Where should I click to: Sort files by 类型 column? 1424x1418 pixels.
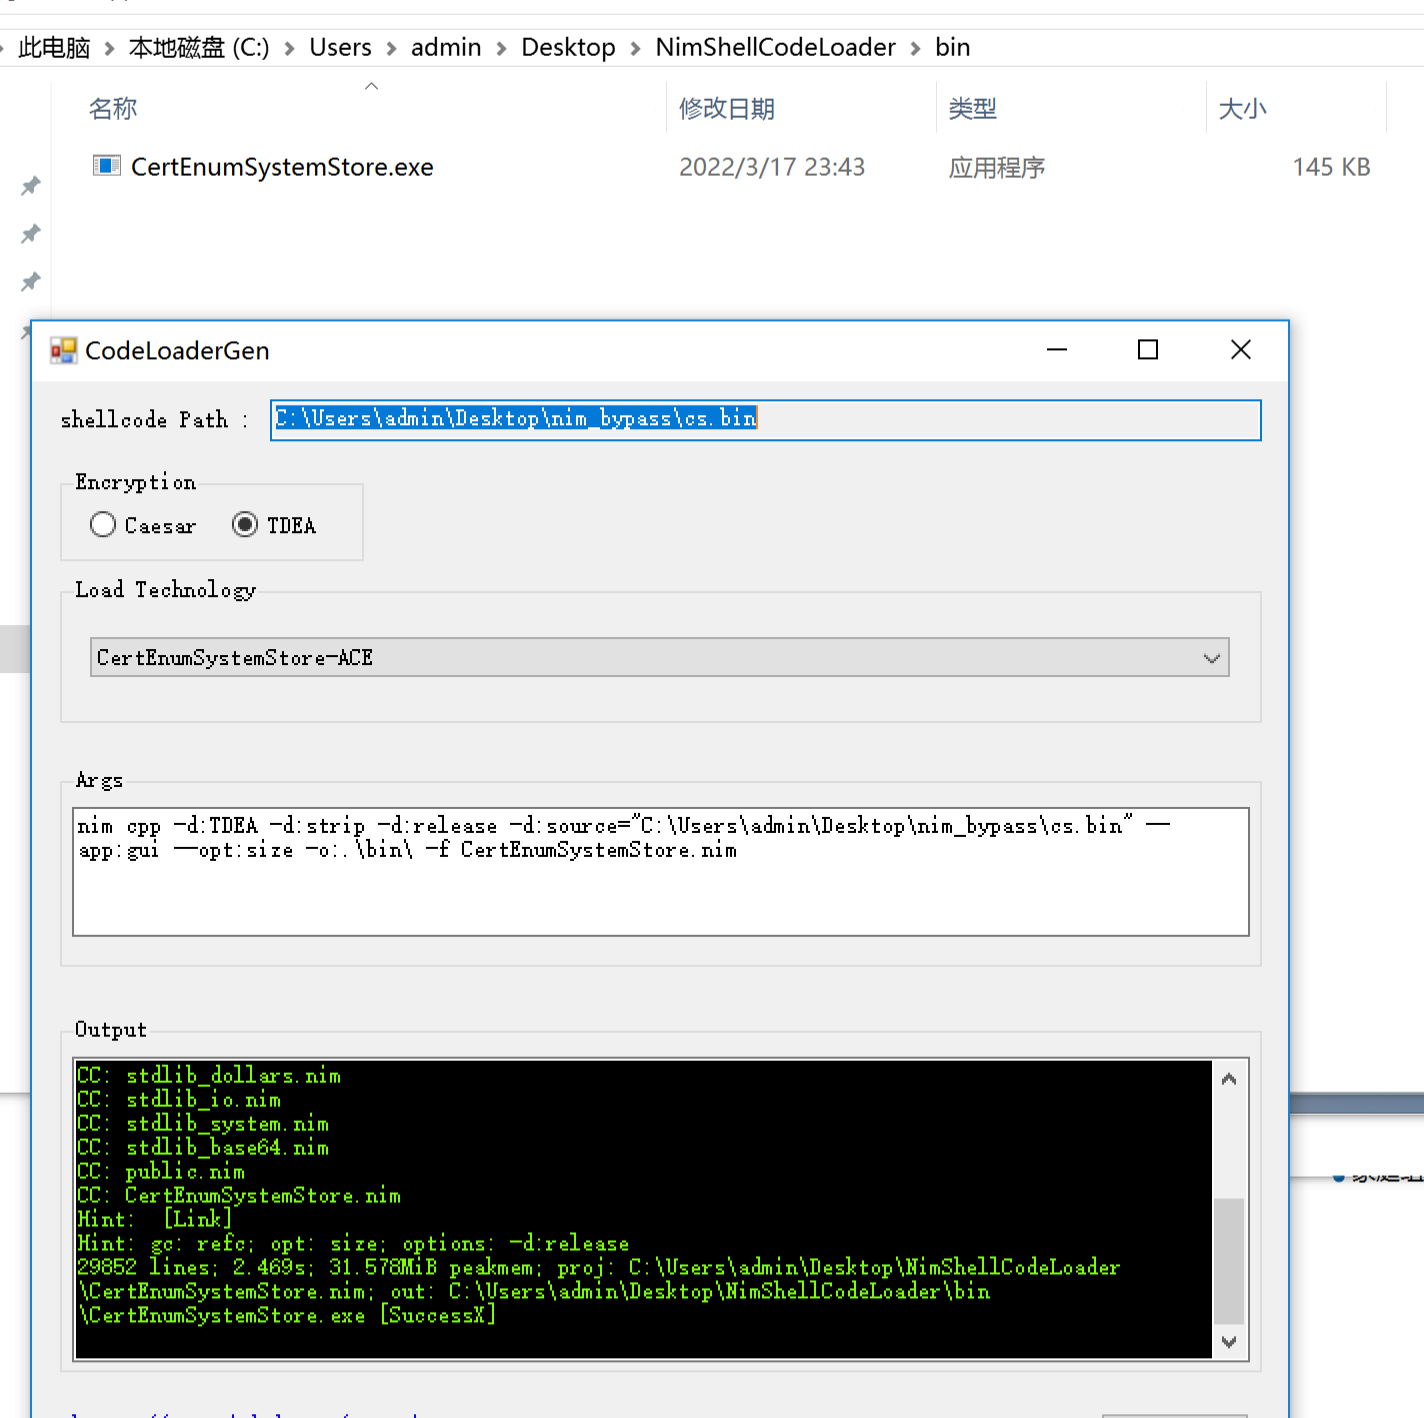(x=972, y=108)
